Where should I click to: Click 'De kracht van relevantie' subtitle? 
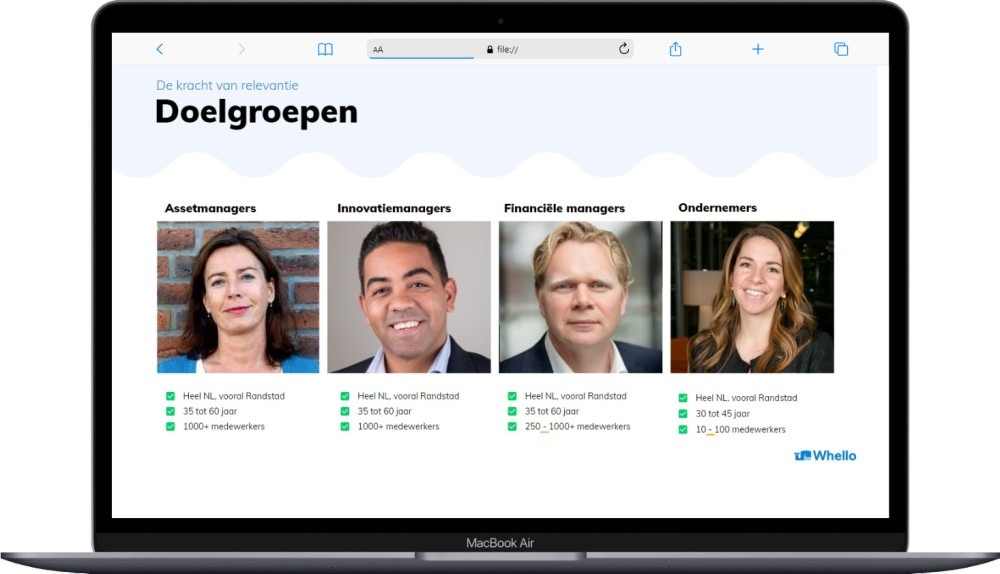[x=227, y=85]
